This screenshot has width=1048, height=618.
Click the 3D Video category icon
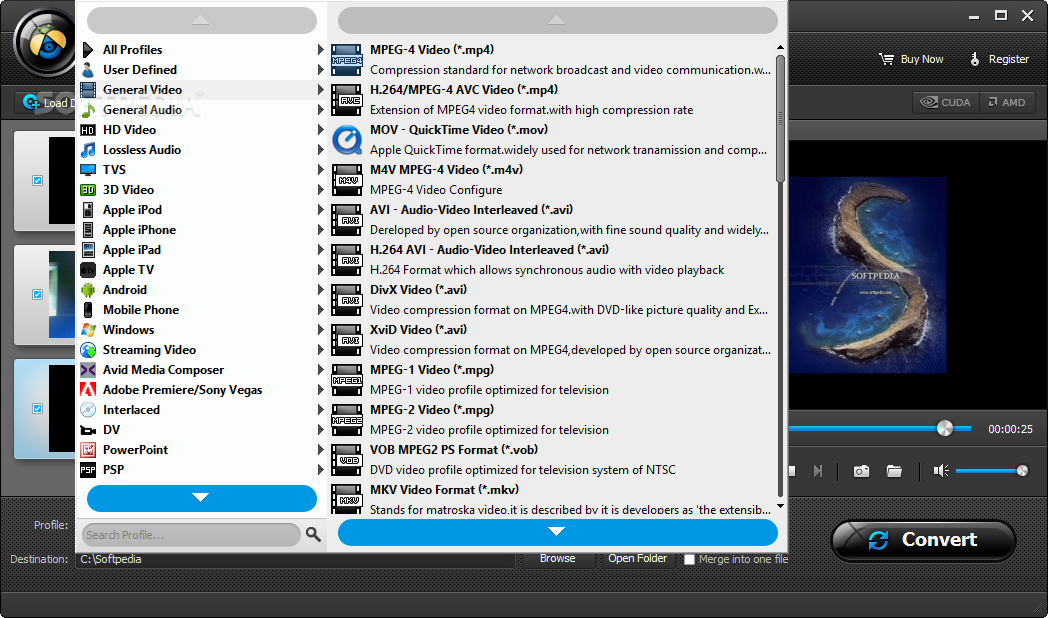coord(88,190)
